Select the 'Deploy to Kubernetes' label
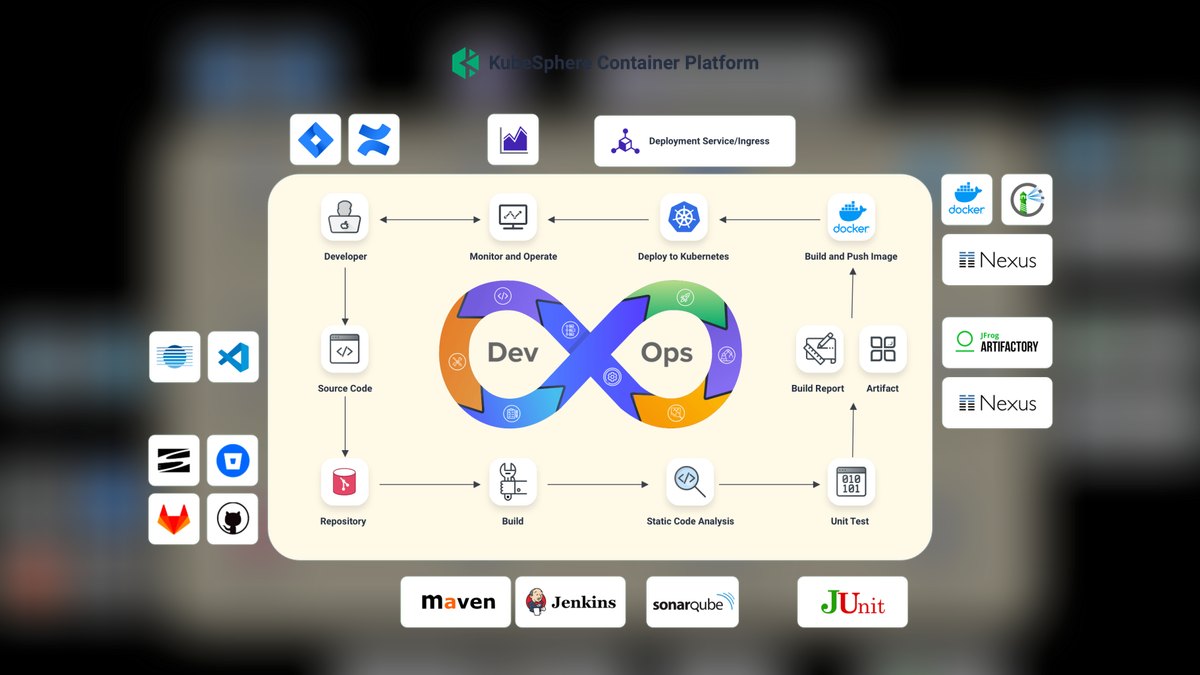The width and height of the screenshot is (1200, 675). click(684, 257)
